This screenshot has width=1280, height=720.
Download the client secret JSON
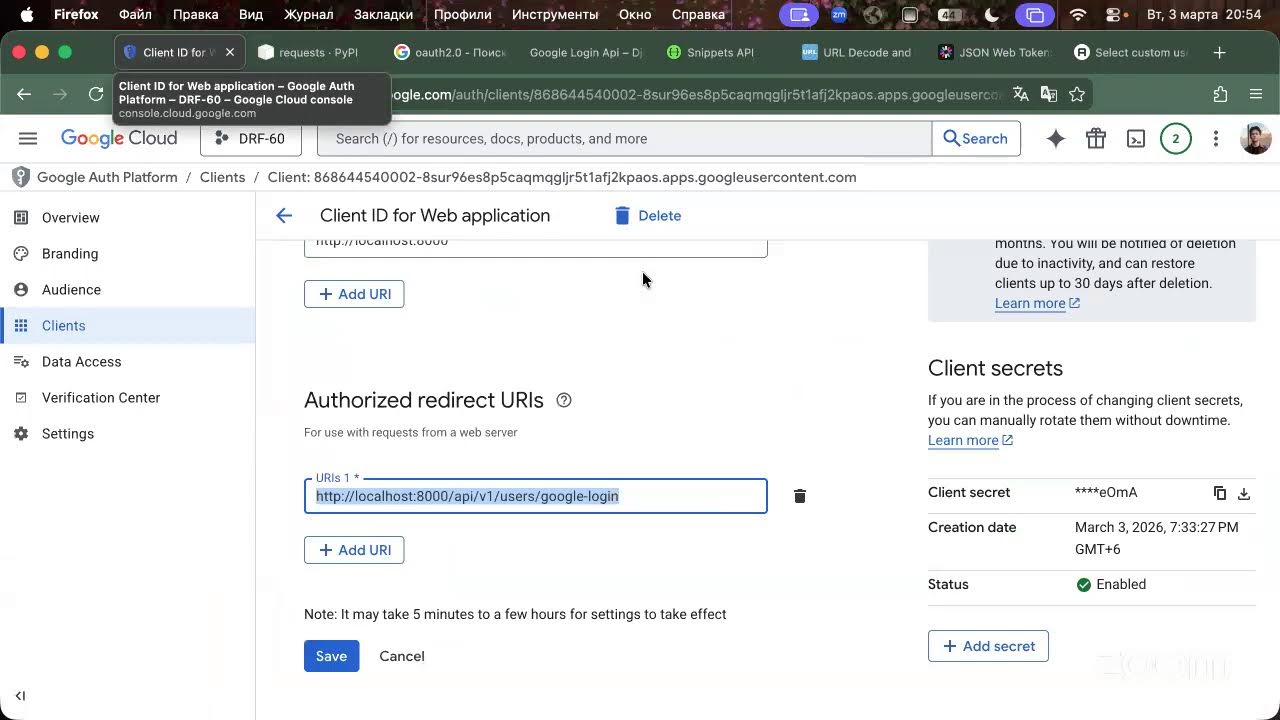1244,493
